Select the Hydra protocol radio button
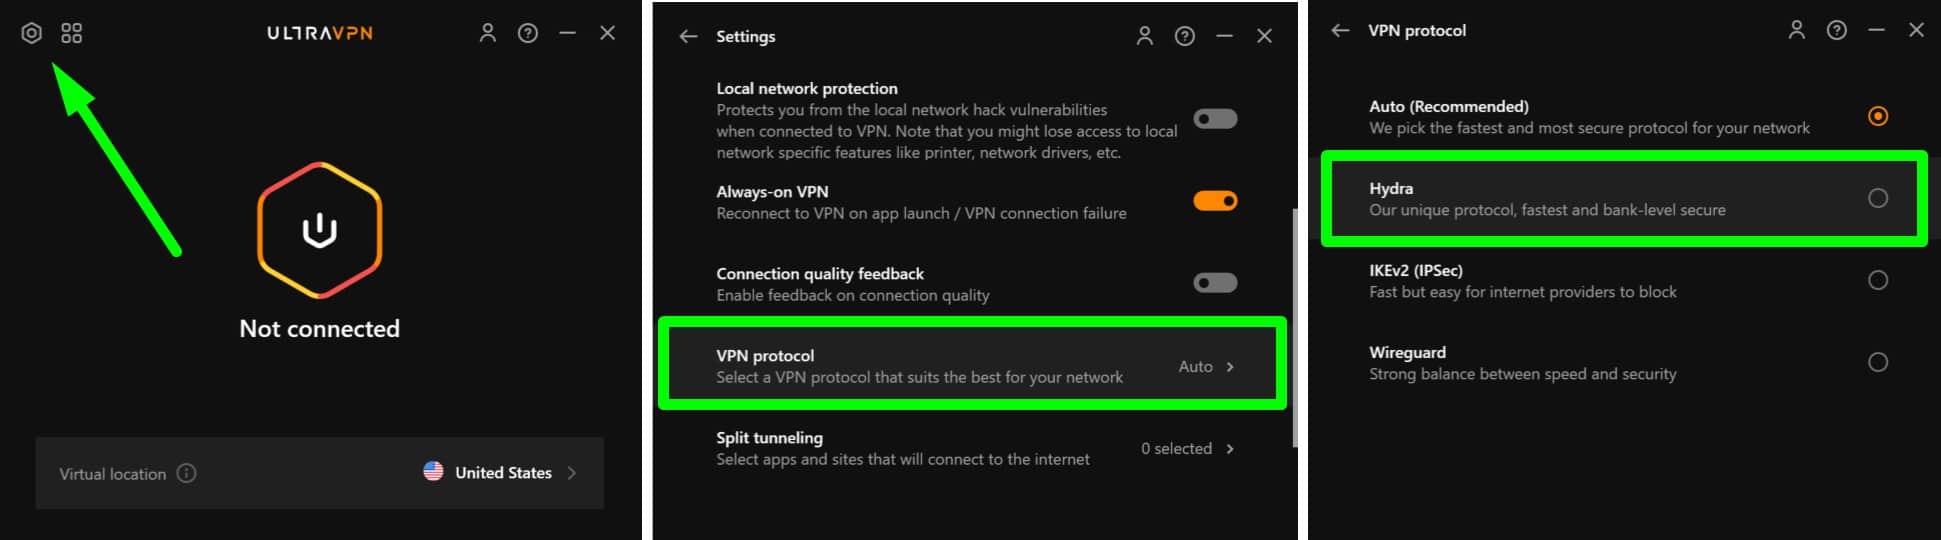The width and height of the screenshot is (1941, 540). 1878,198
